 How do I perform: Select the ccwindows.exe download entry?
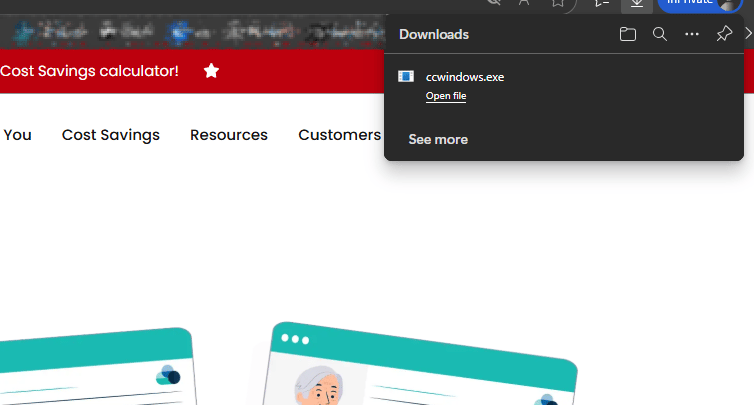pos(564,87)
